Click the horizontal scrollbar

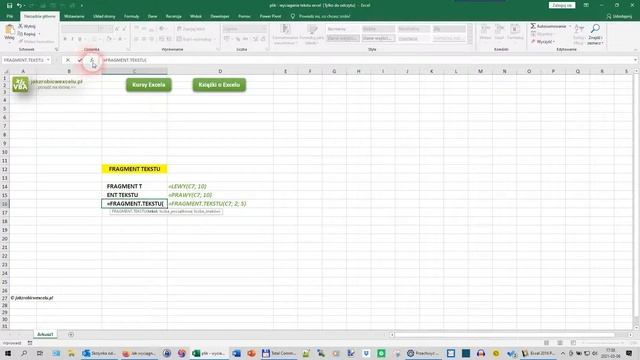point(510,335)
